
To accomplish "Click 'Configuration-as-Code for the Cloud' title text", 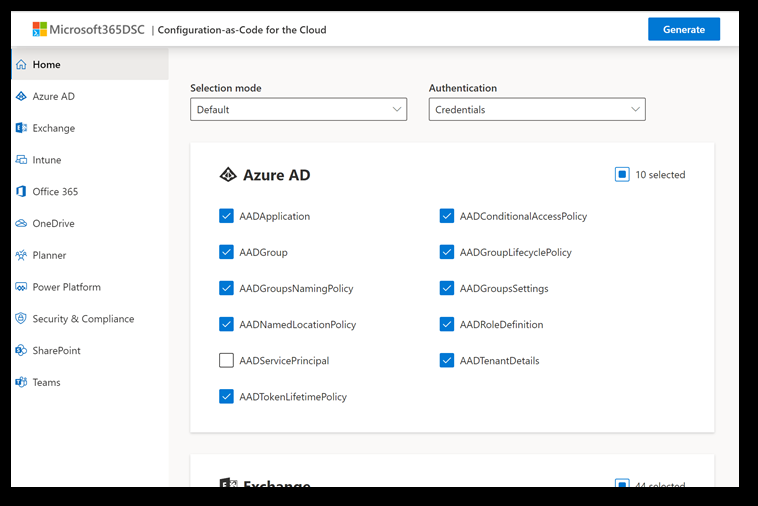I will (242, 30).
